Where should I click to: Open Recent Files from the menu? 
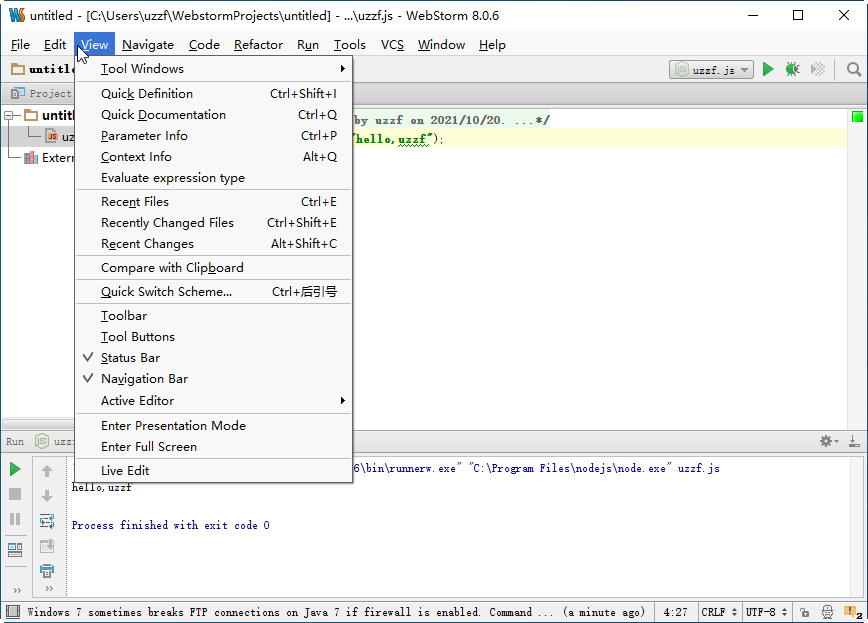click(213, 202)
